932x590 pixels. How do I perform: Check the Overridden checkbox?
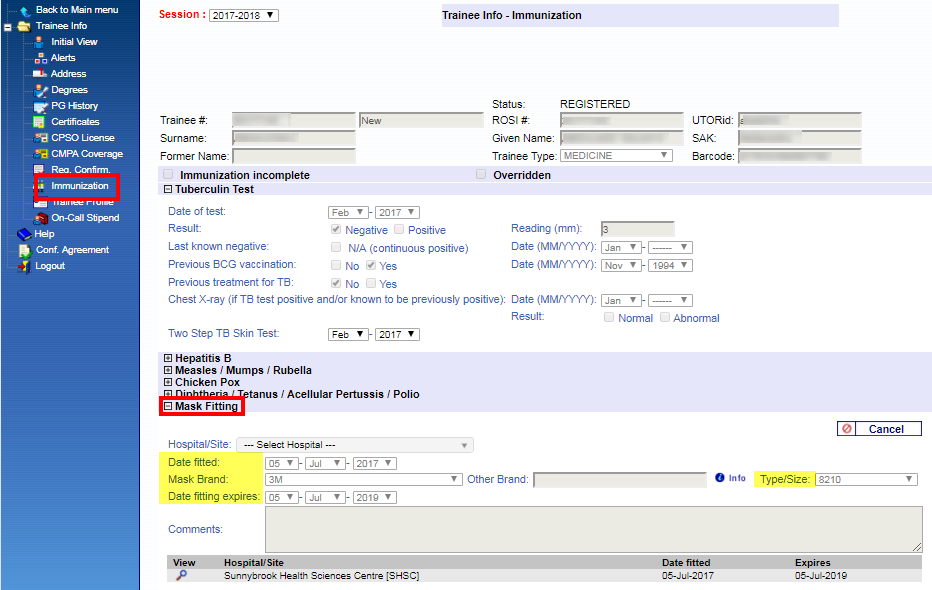tap(481, 175)
